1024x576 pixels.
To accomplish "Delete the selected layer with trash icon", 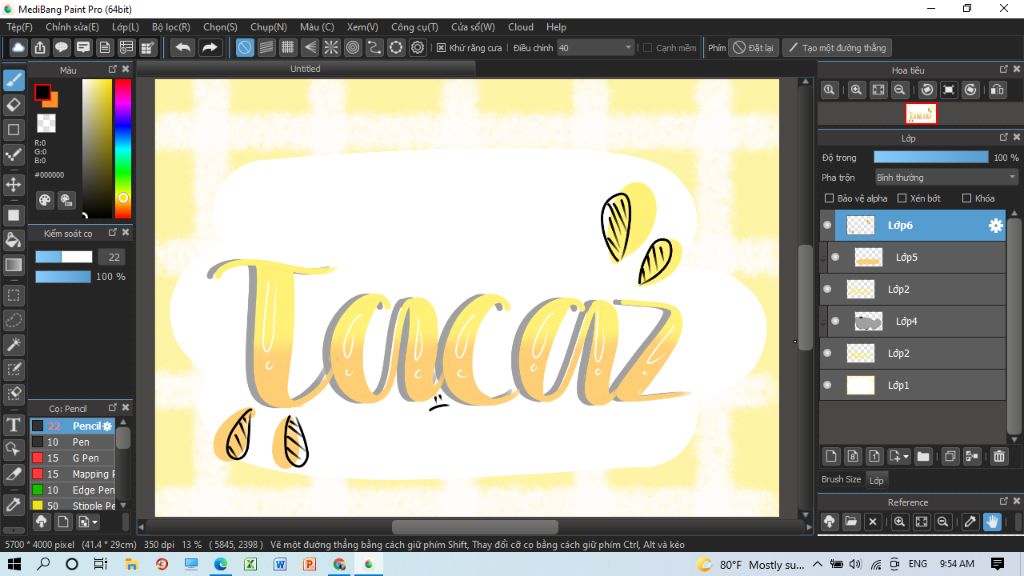I will [x=999, y=456].
